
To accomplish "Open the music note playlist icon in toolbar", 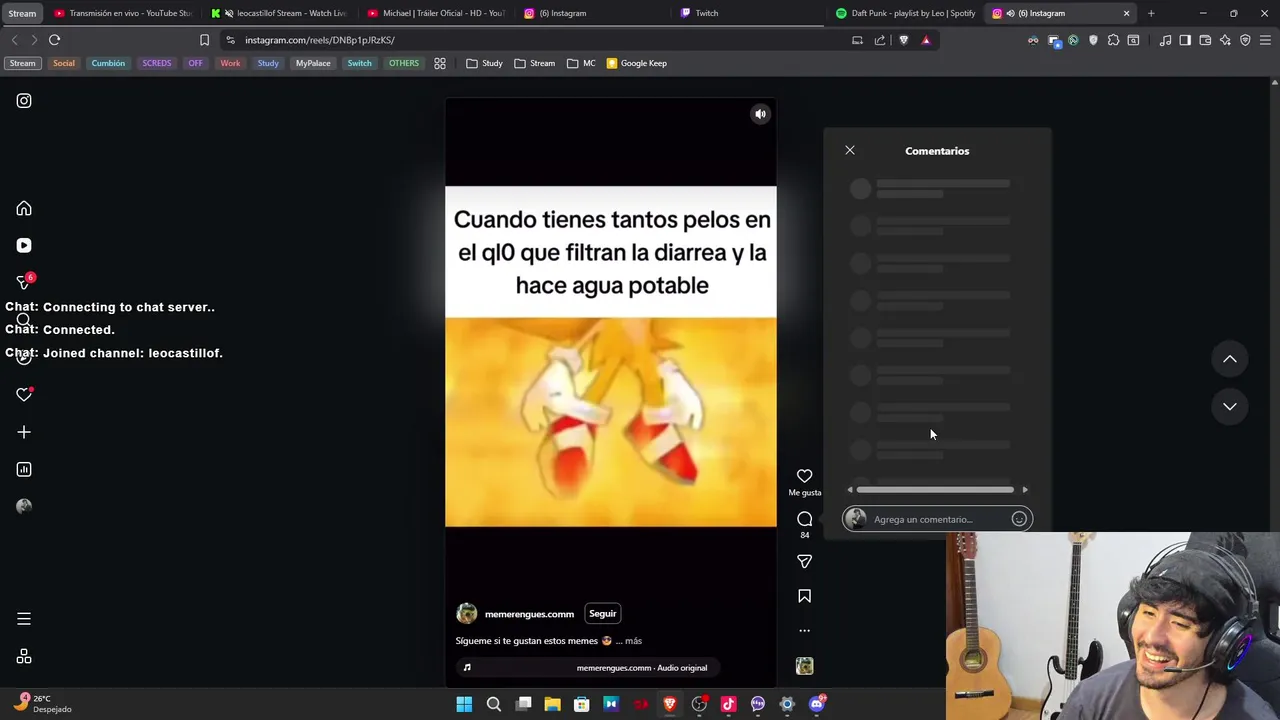I will pyautogui.click(x=1165, y=40).
